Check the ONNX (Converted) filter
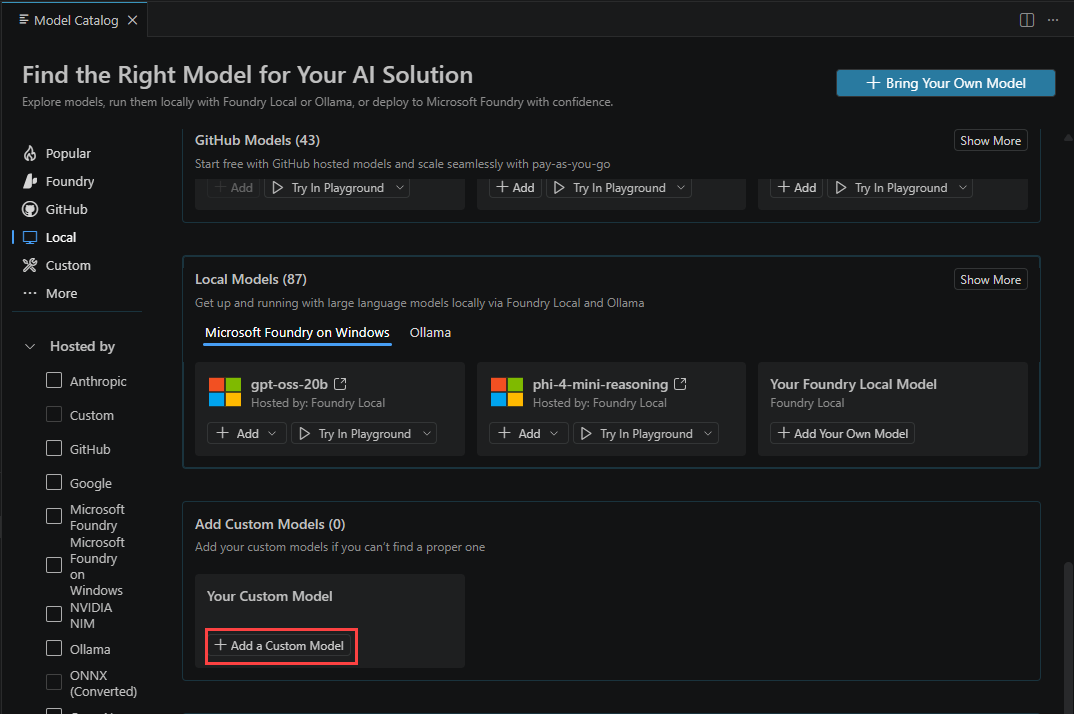The width and height of the screenshot is (1074, 714). [54, 682]
